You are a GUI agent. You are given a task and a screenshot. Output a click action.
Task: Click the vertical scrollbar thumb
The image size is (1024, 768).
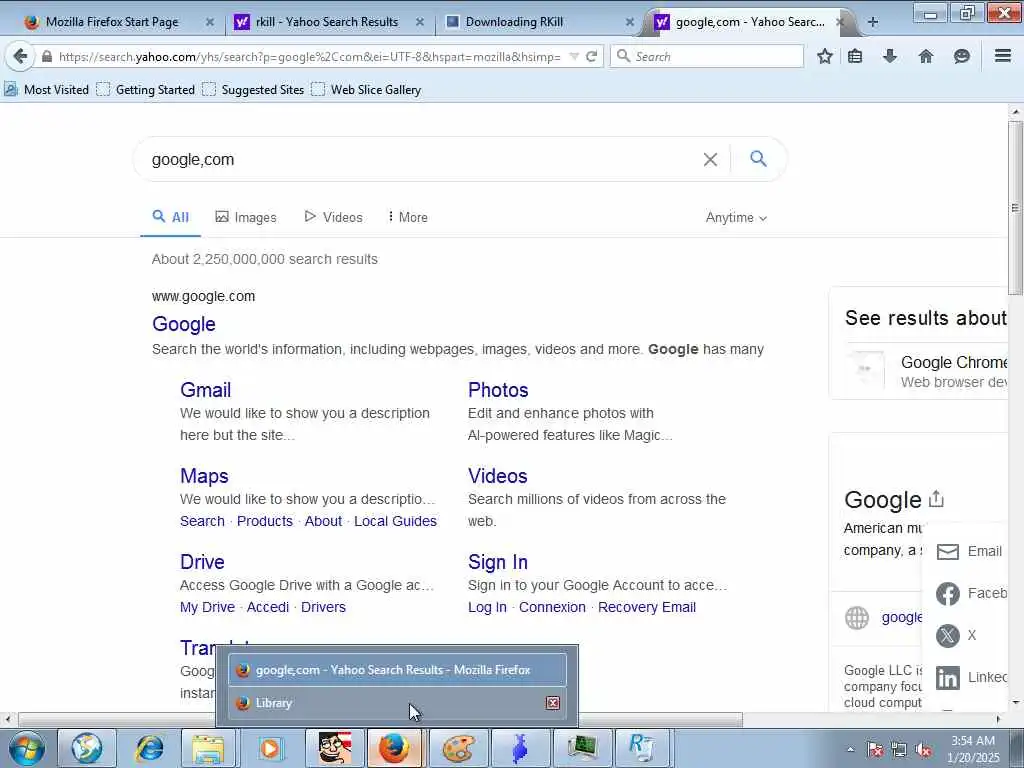(x=1015, y=208)
